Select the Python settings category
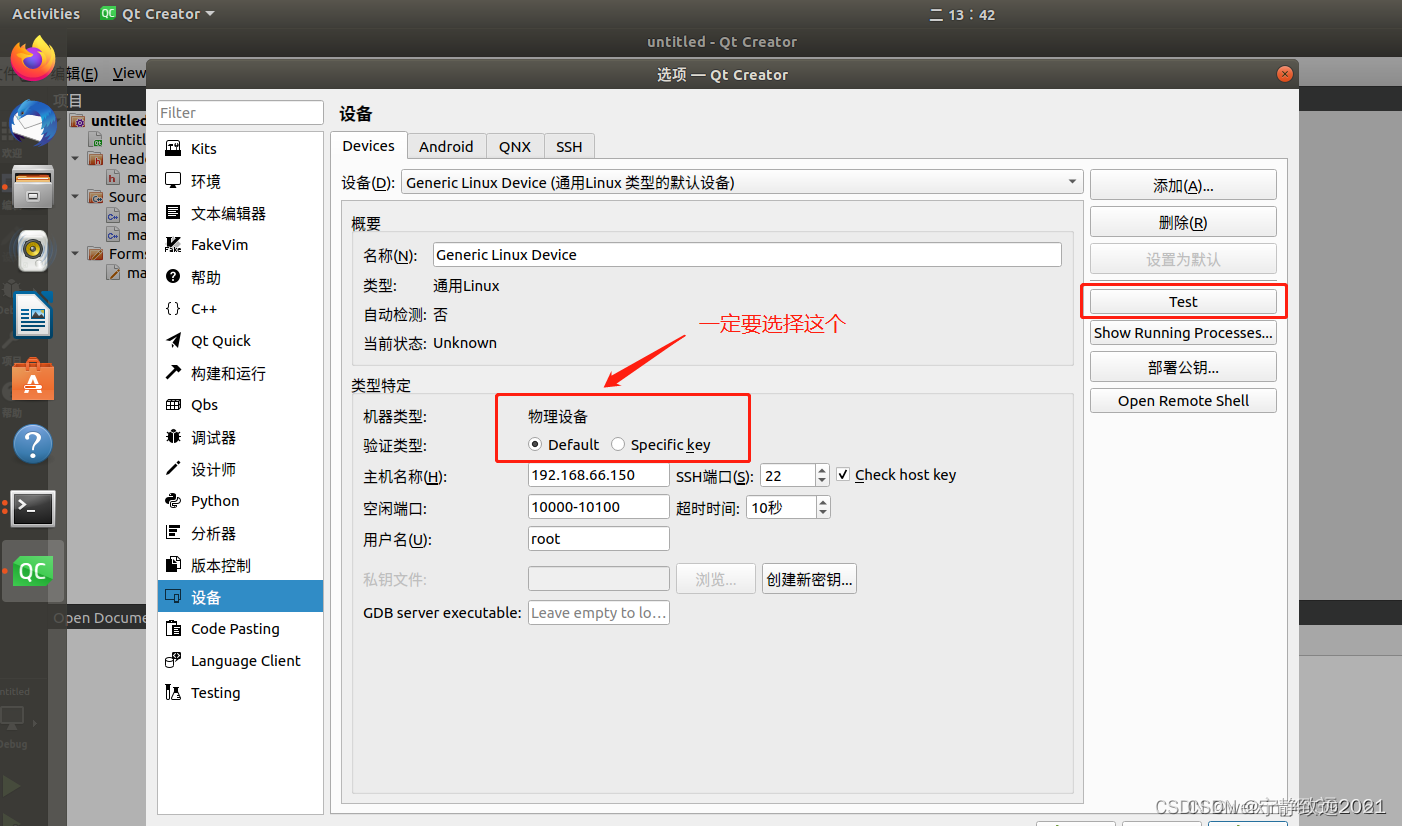Screen dimensions: 1402x826 tap(240, 500)
